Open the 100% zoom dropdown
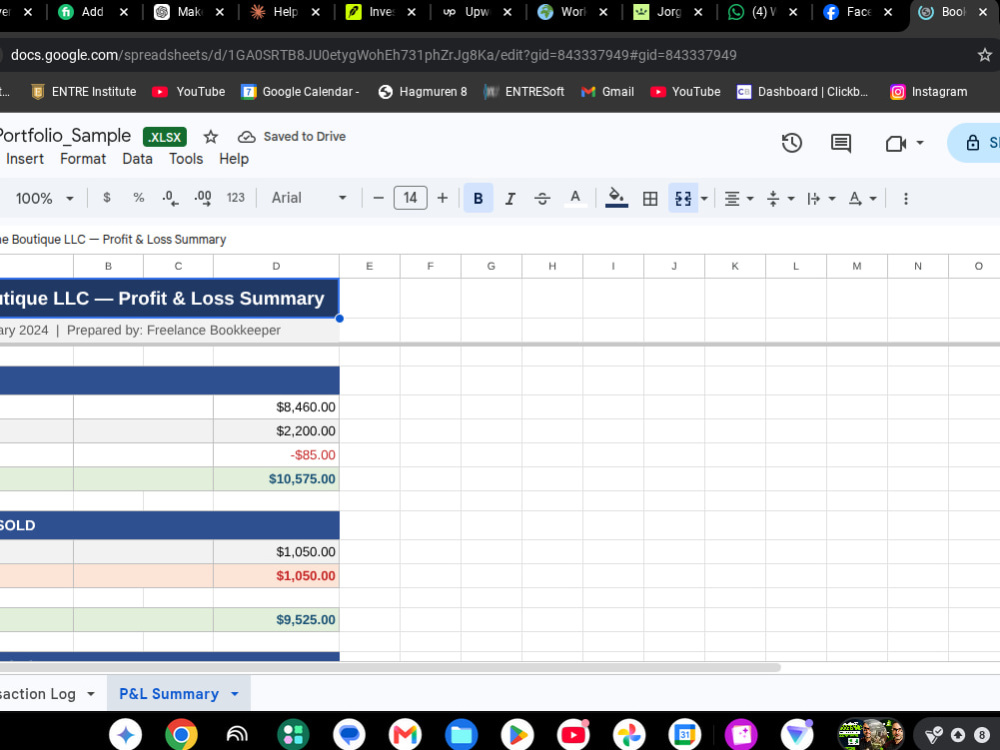 45,198
